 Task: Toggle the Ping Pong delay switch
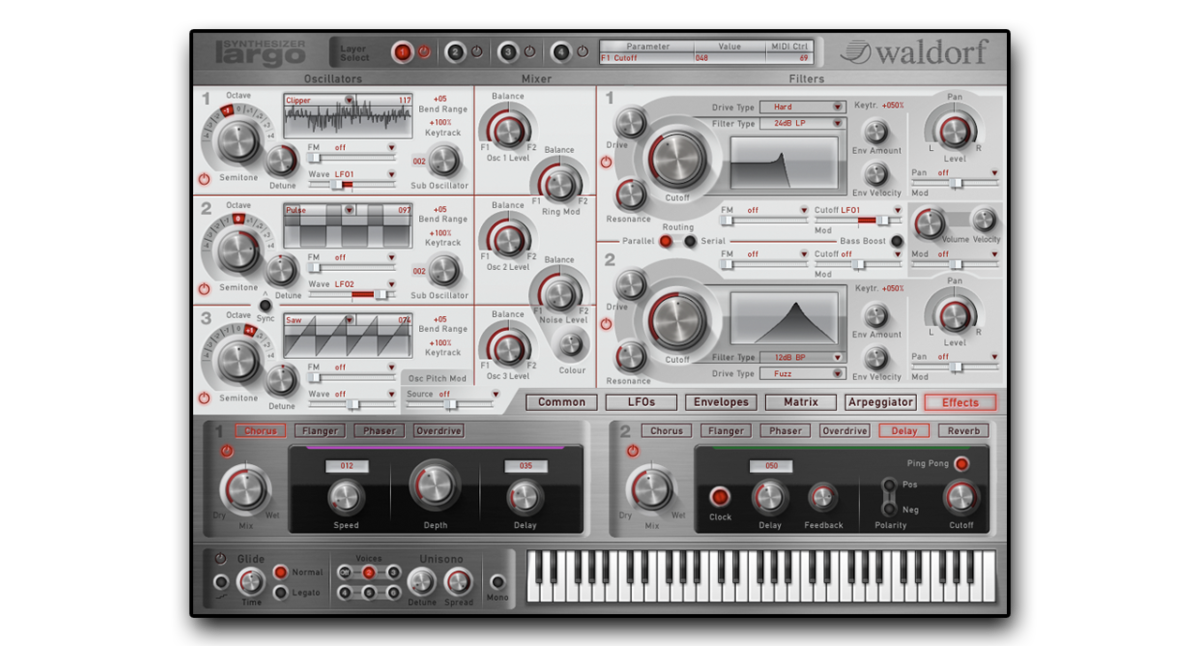(961, 464)
